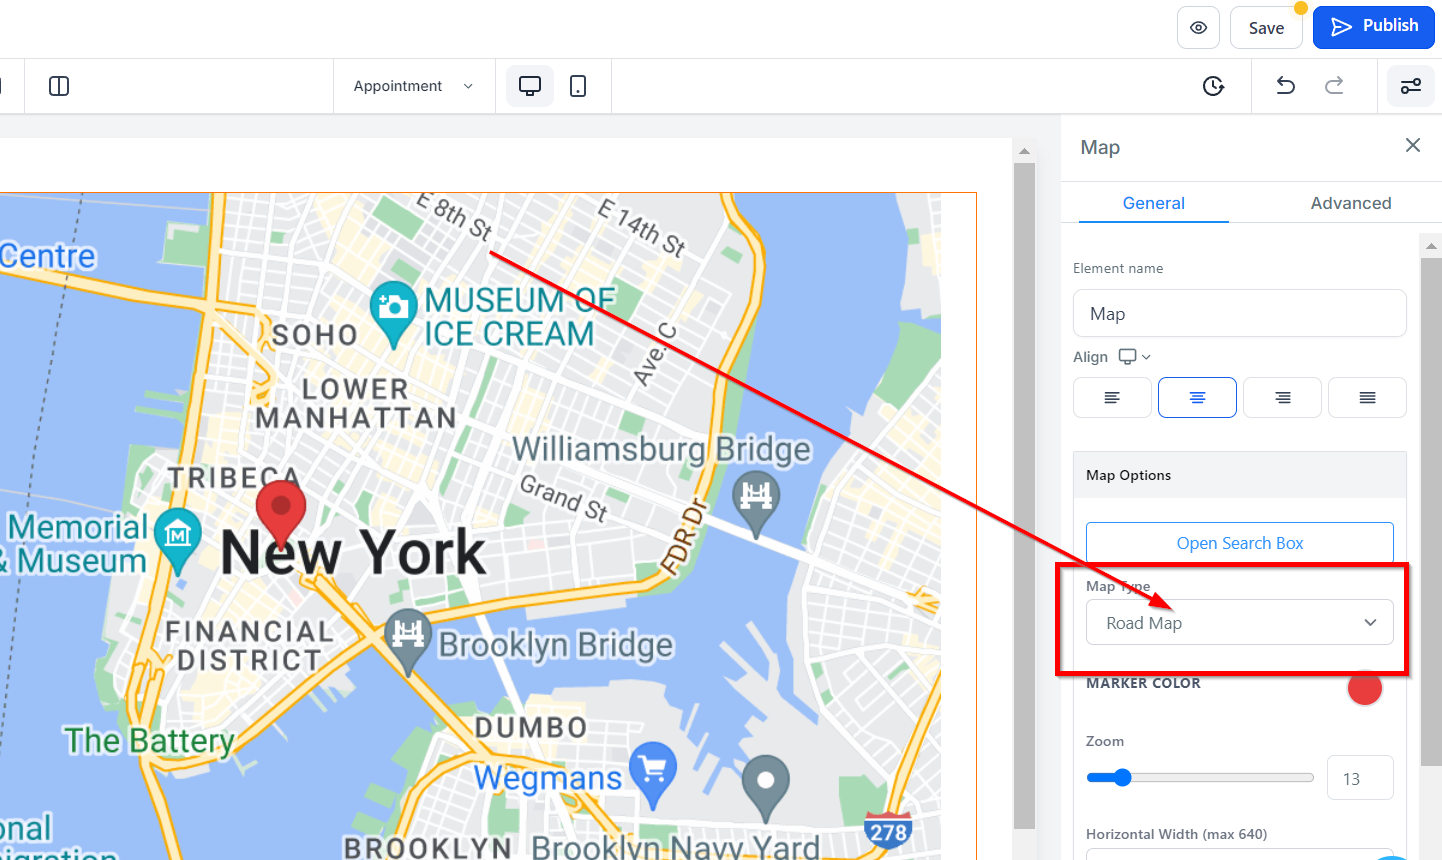
Task: Click the red marker color swatch
Action: pos(1364,688)
